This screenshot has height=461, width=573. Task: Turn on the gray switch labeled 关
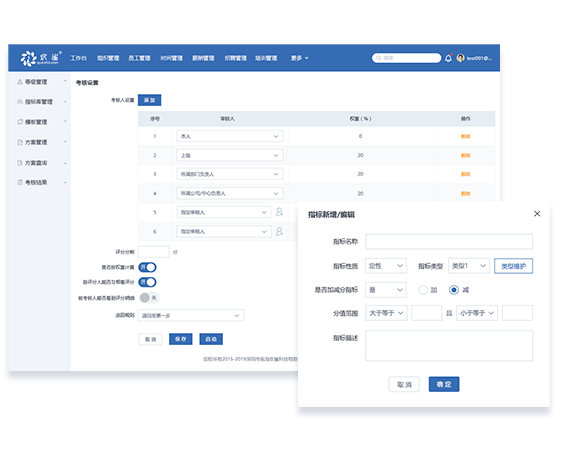(x=149, y=298)
